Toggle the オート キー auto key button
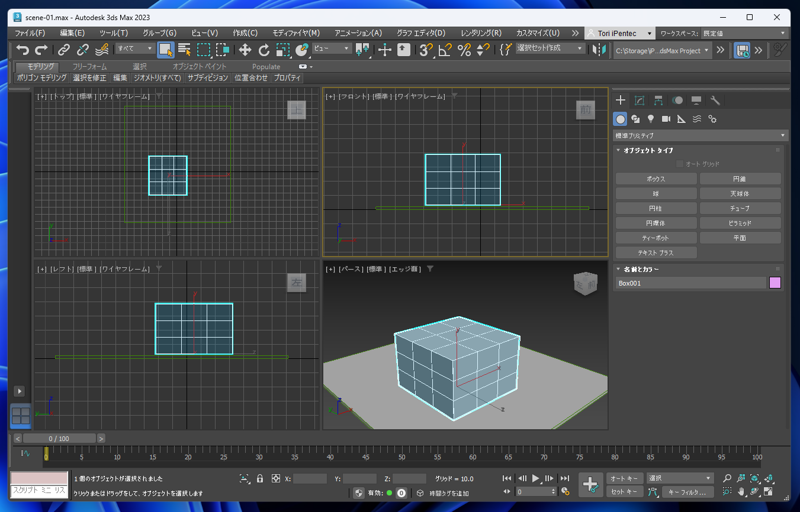Screen dimensions: 800x512 (x=624, y=478)
